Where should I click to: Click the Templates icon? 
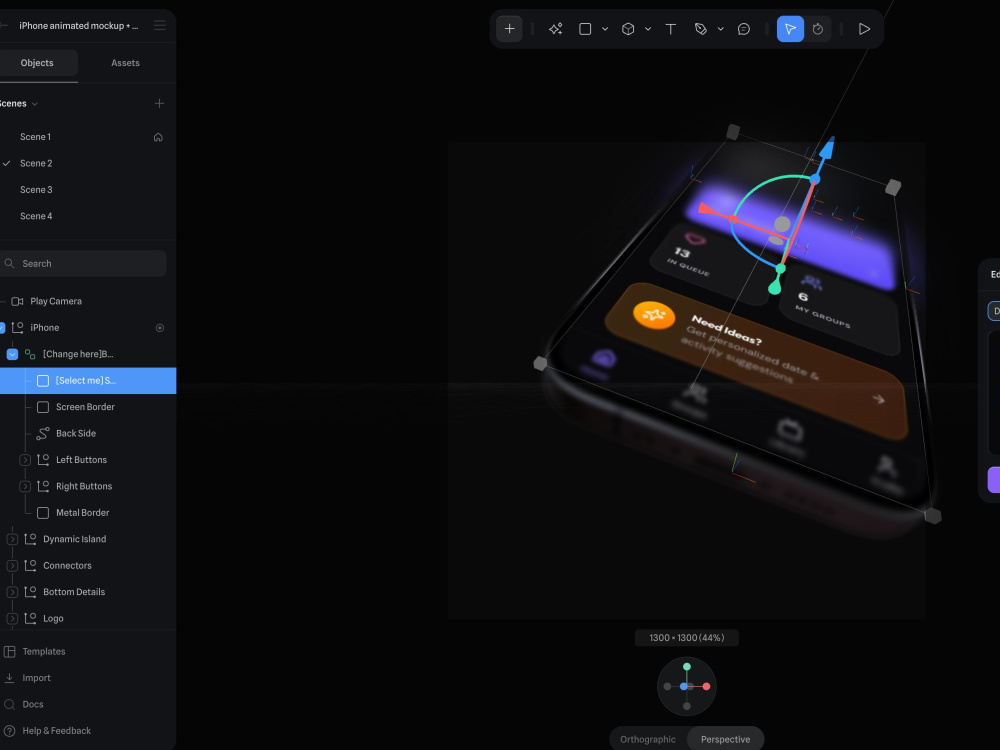[10, 651]
